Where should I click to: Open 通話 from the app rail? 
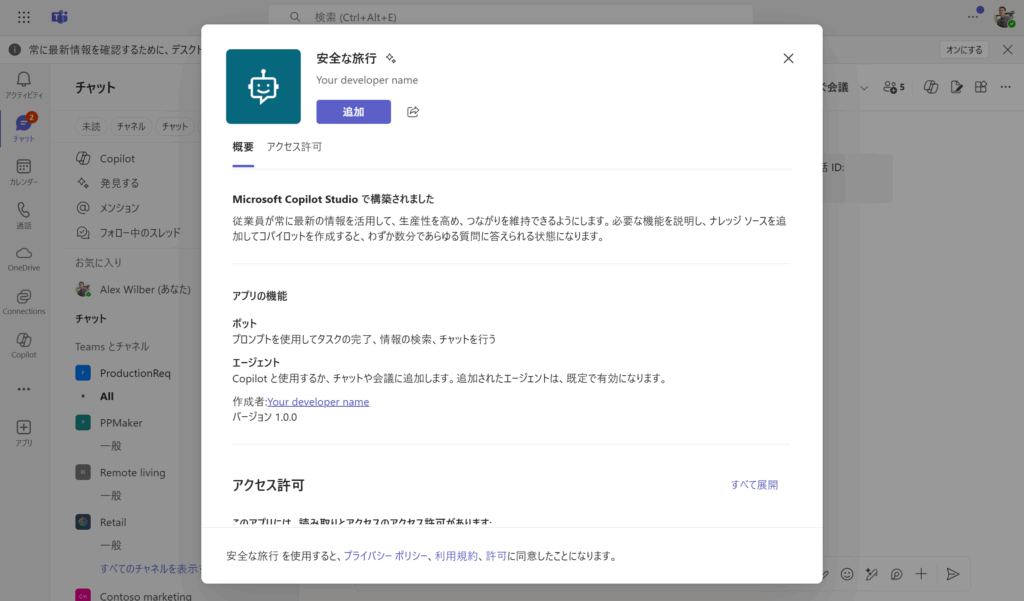click(24, 215)
